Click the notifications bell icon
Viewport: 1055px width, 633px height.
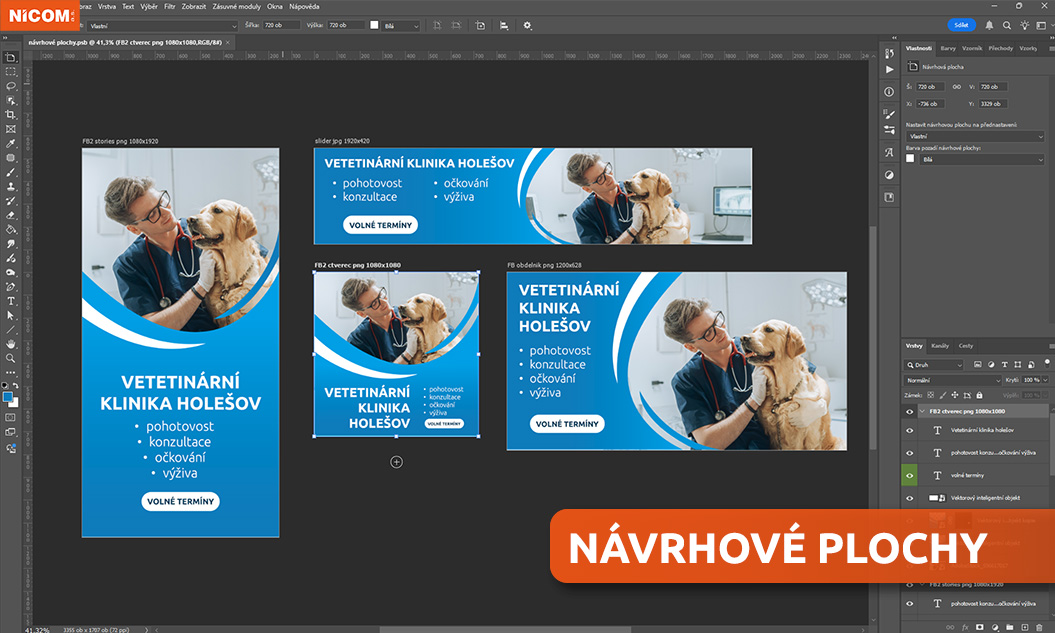click(x=989, y=25)
